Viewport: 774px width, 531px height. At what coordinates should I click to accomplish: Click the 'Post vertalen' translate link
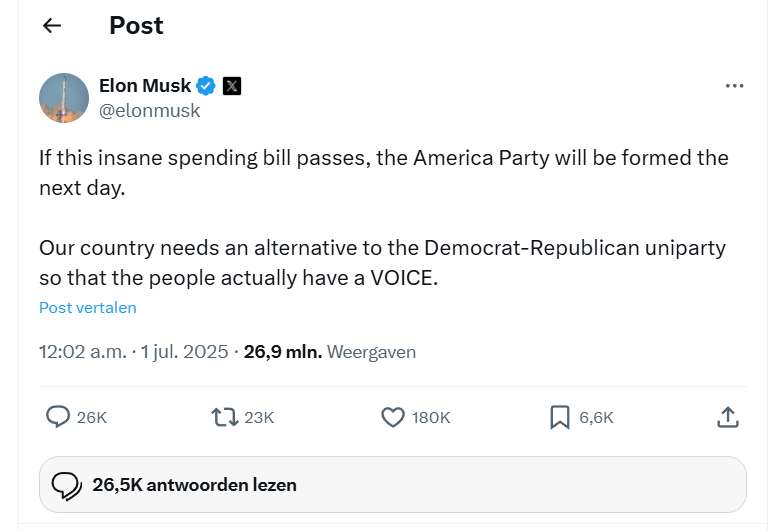click(88, 308)
